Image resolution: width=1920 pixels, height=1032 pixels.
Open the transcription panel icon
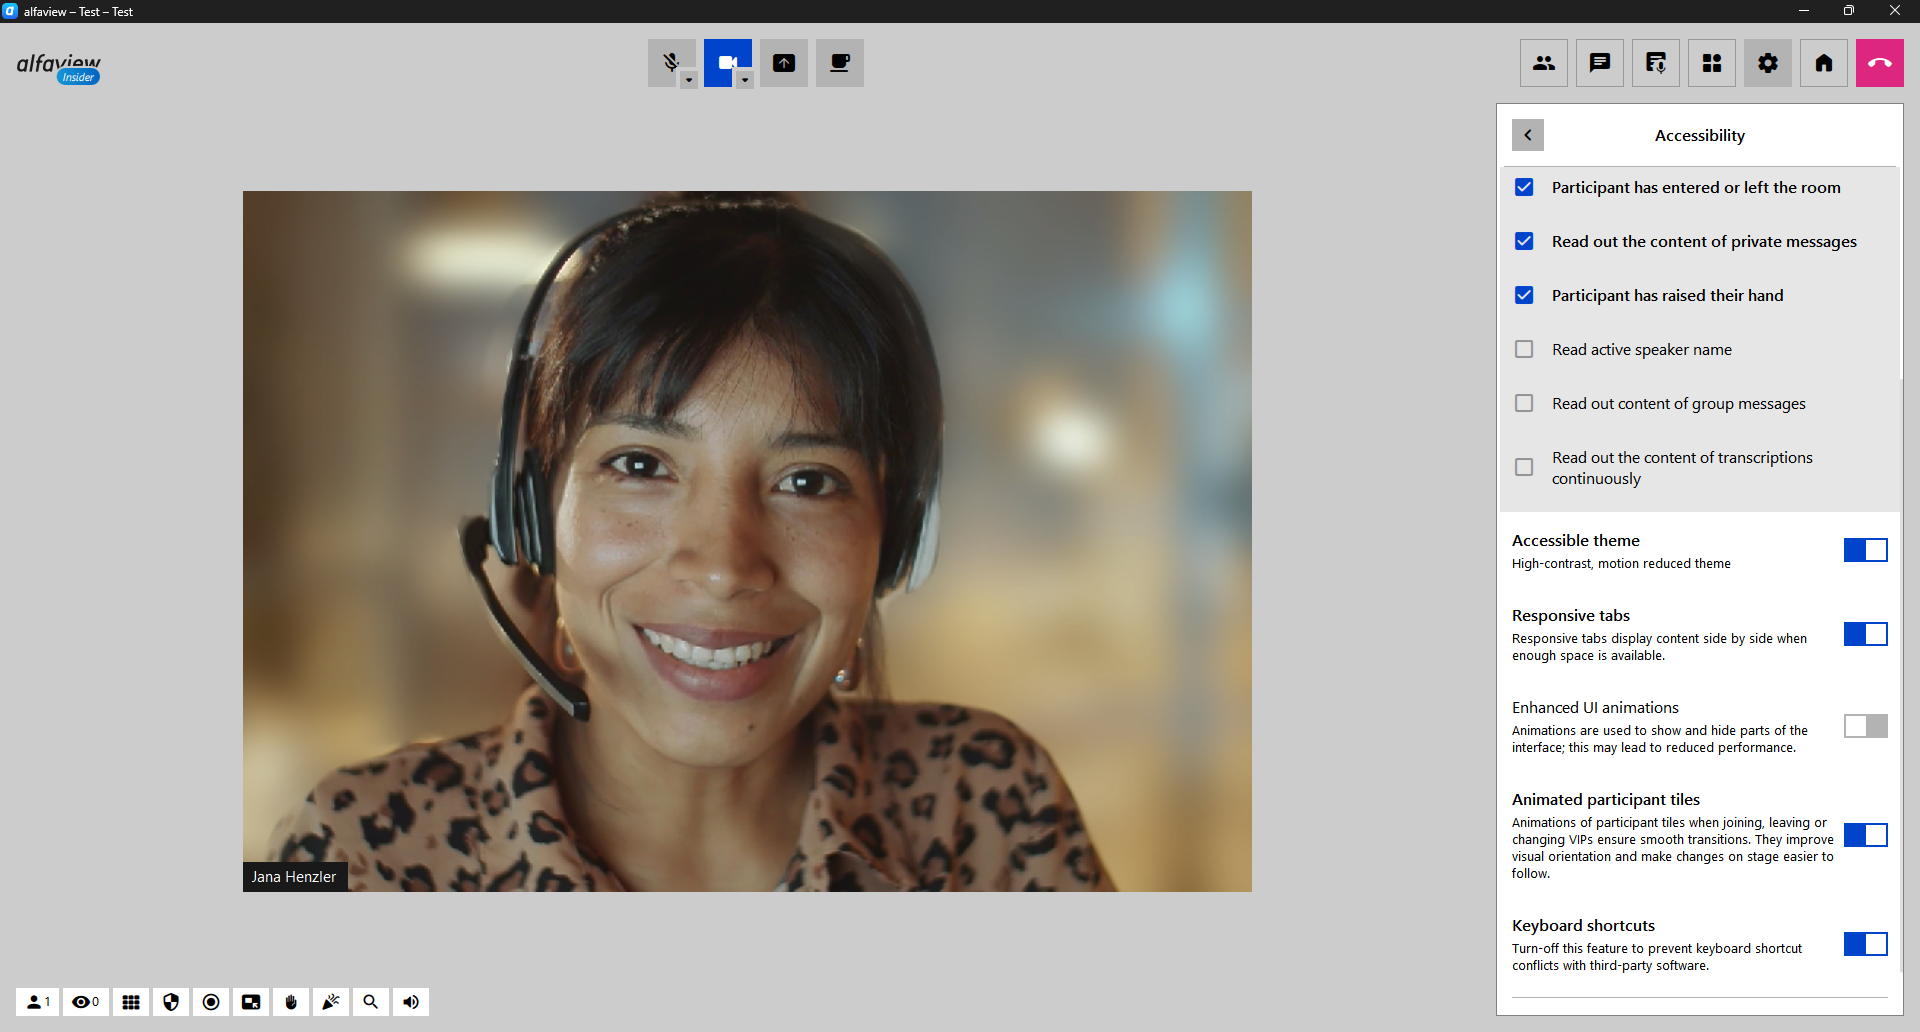(x=1656, y=63)
